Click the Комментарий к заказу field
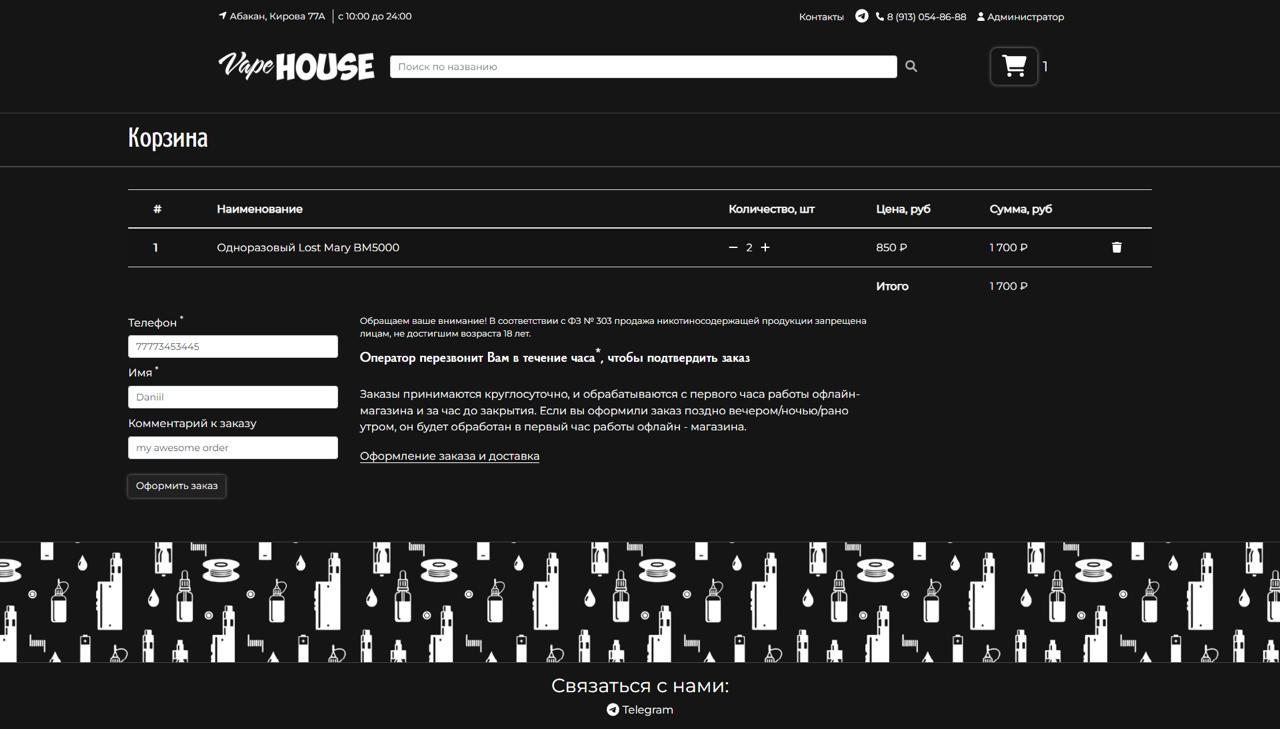The width and height of the screenshot is (1280, 729). pyautogui.click(x=232, y=447)
